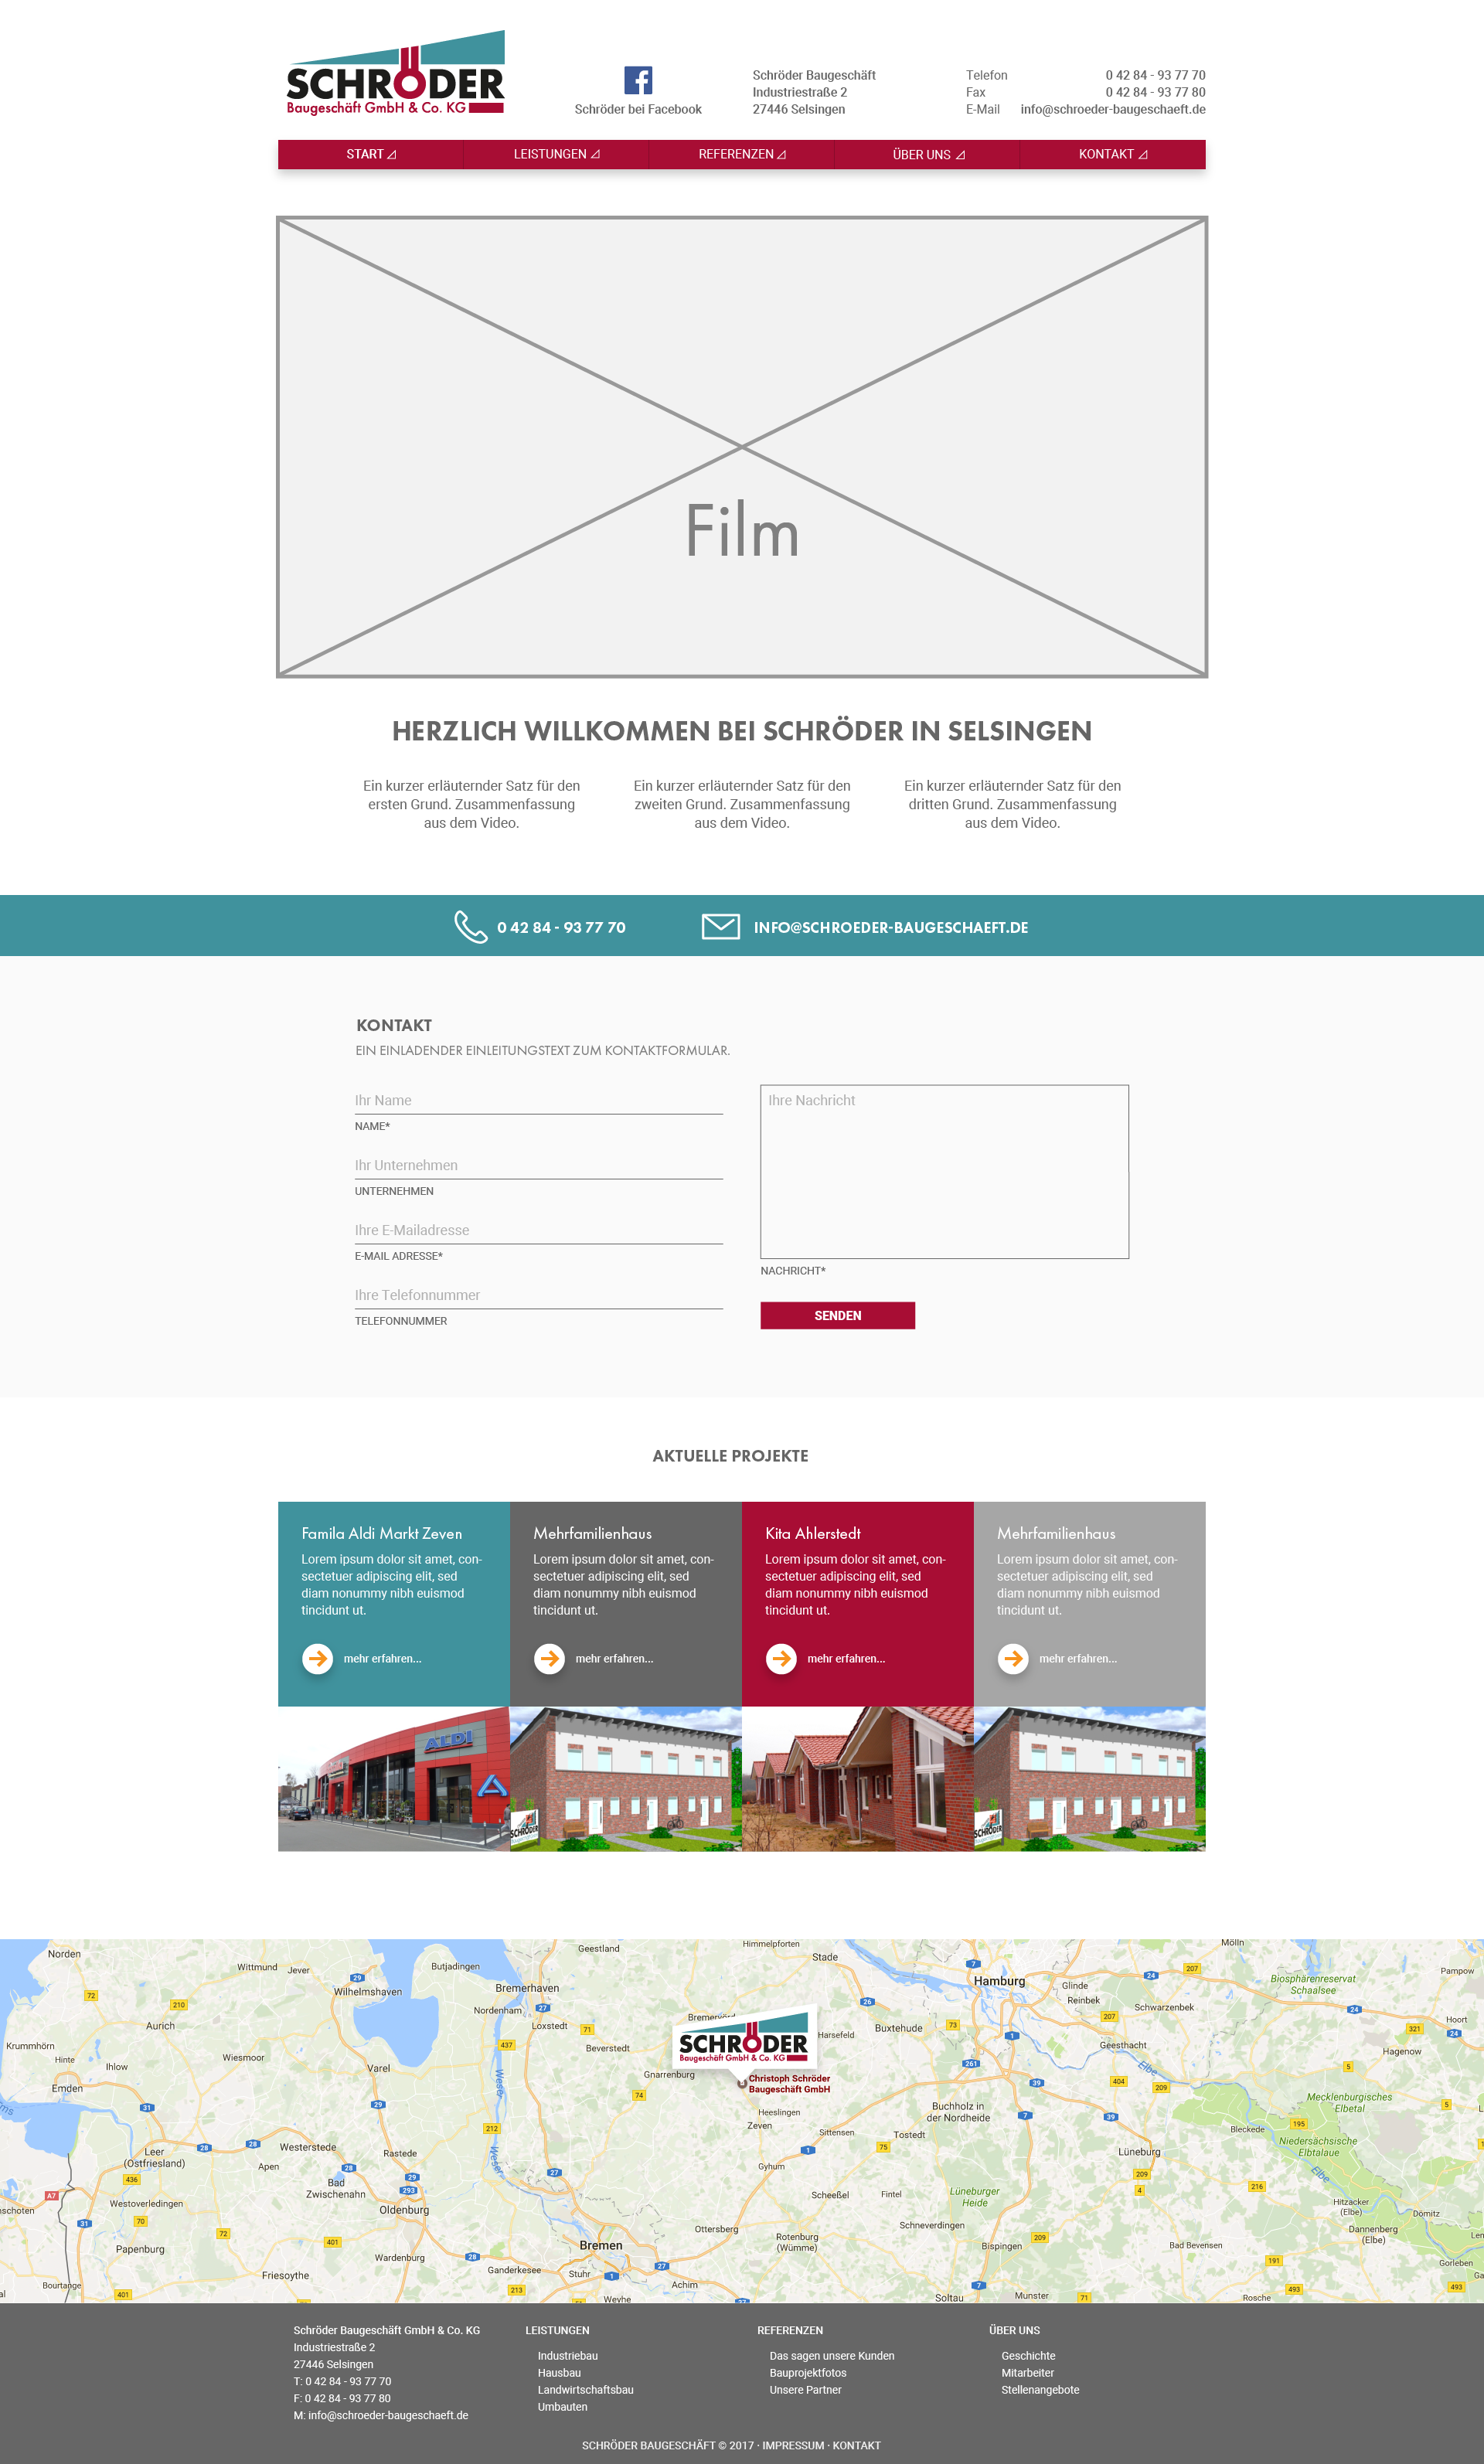Open Industriebau link in footer
1484x2464 pixels.
coord(567,2356)
